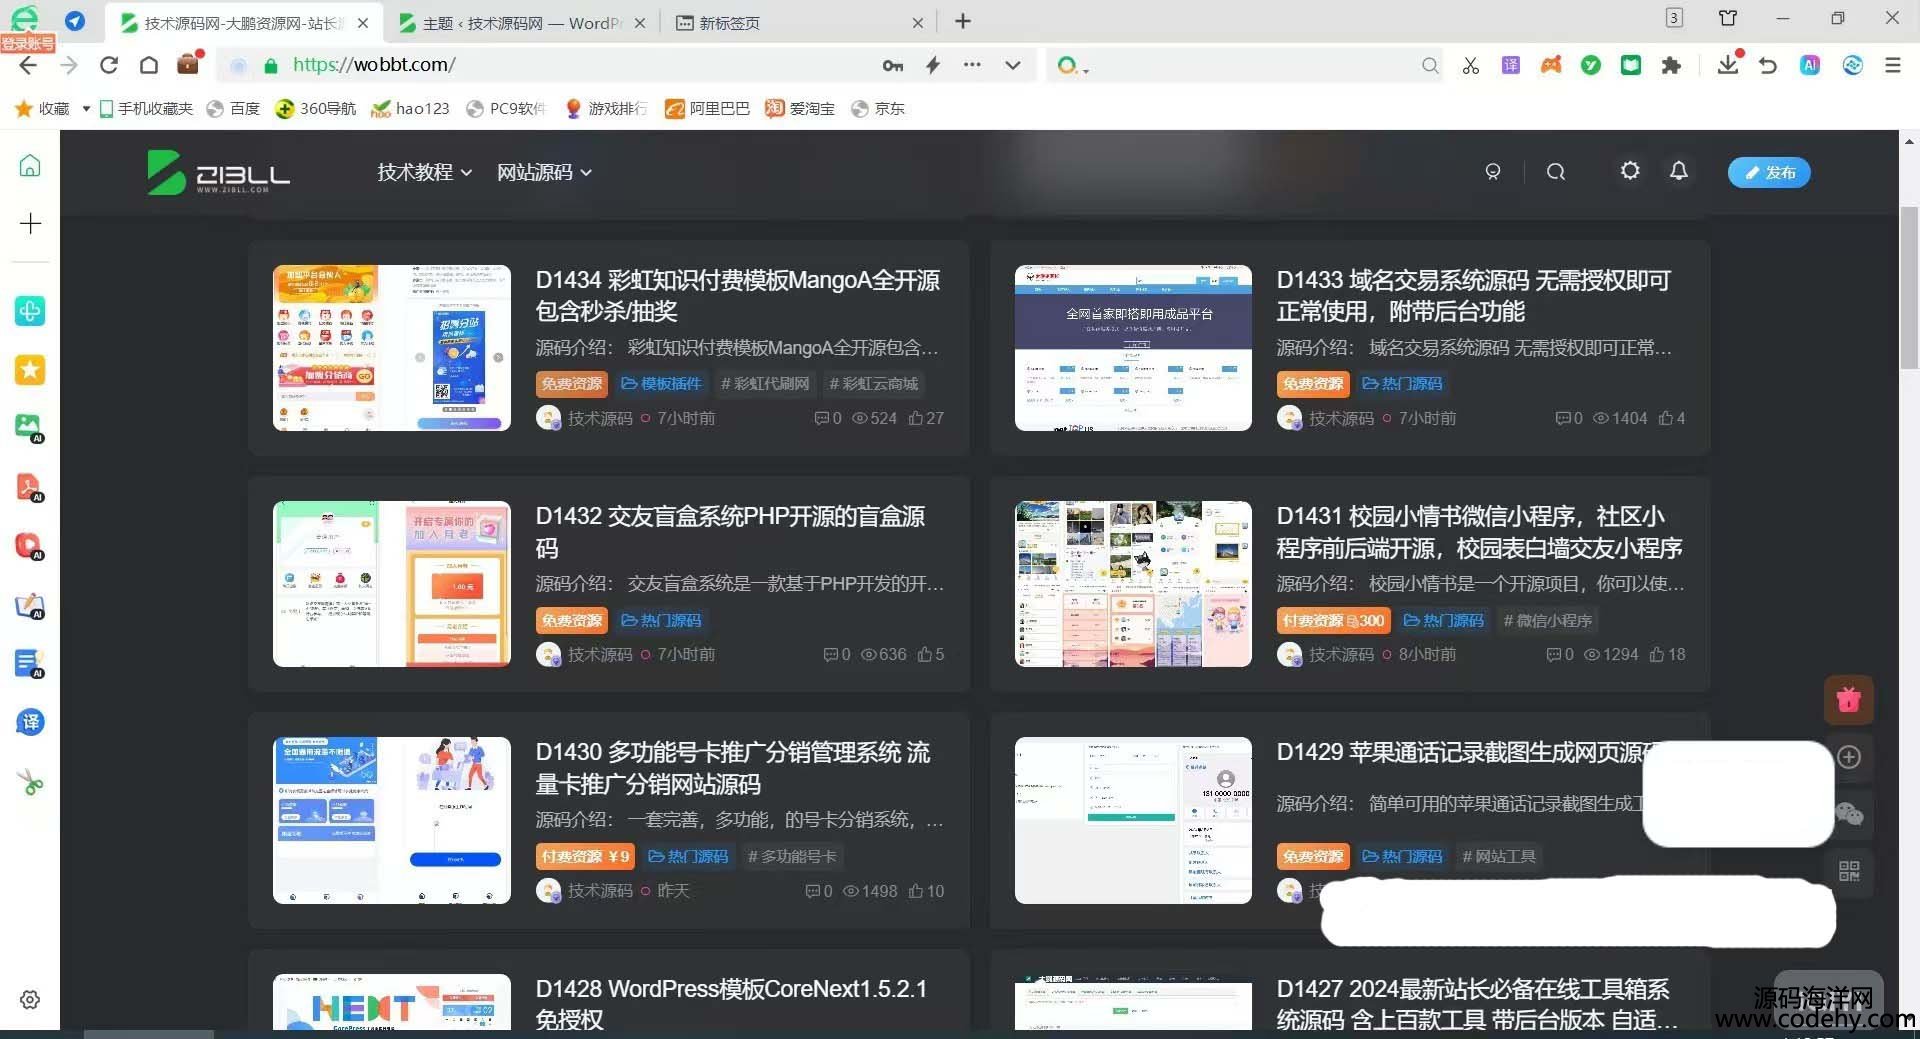Click the floating QR code icon
Image resolution: width=1920 pixels, height=1039 pixels.
coord(1849,871)
